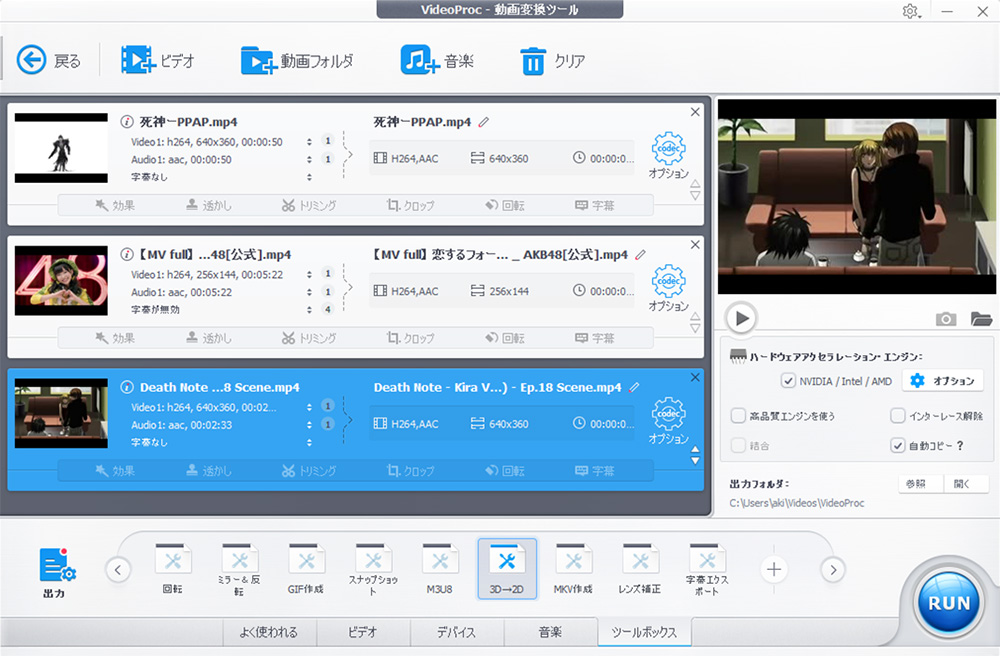Take a snapshot with the camera icon
Viewport: 1000px width, 656px height.
[946, 319]
